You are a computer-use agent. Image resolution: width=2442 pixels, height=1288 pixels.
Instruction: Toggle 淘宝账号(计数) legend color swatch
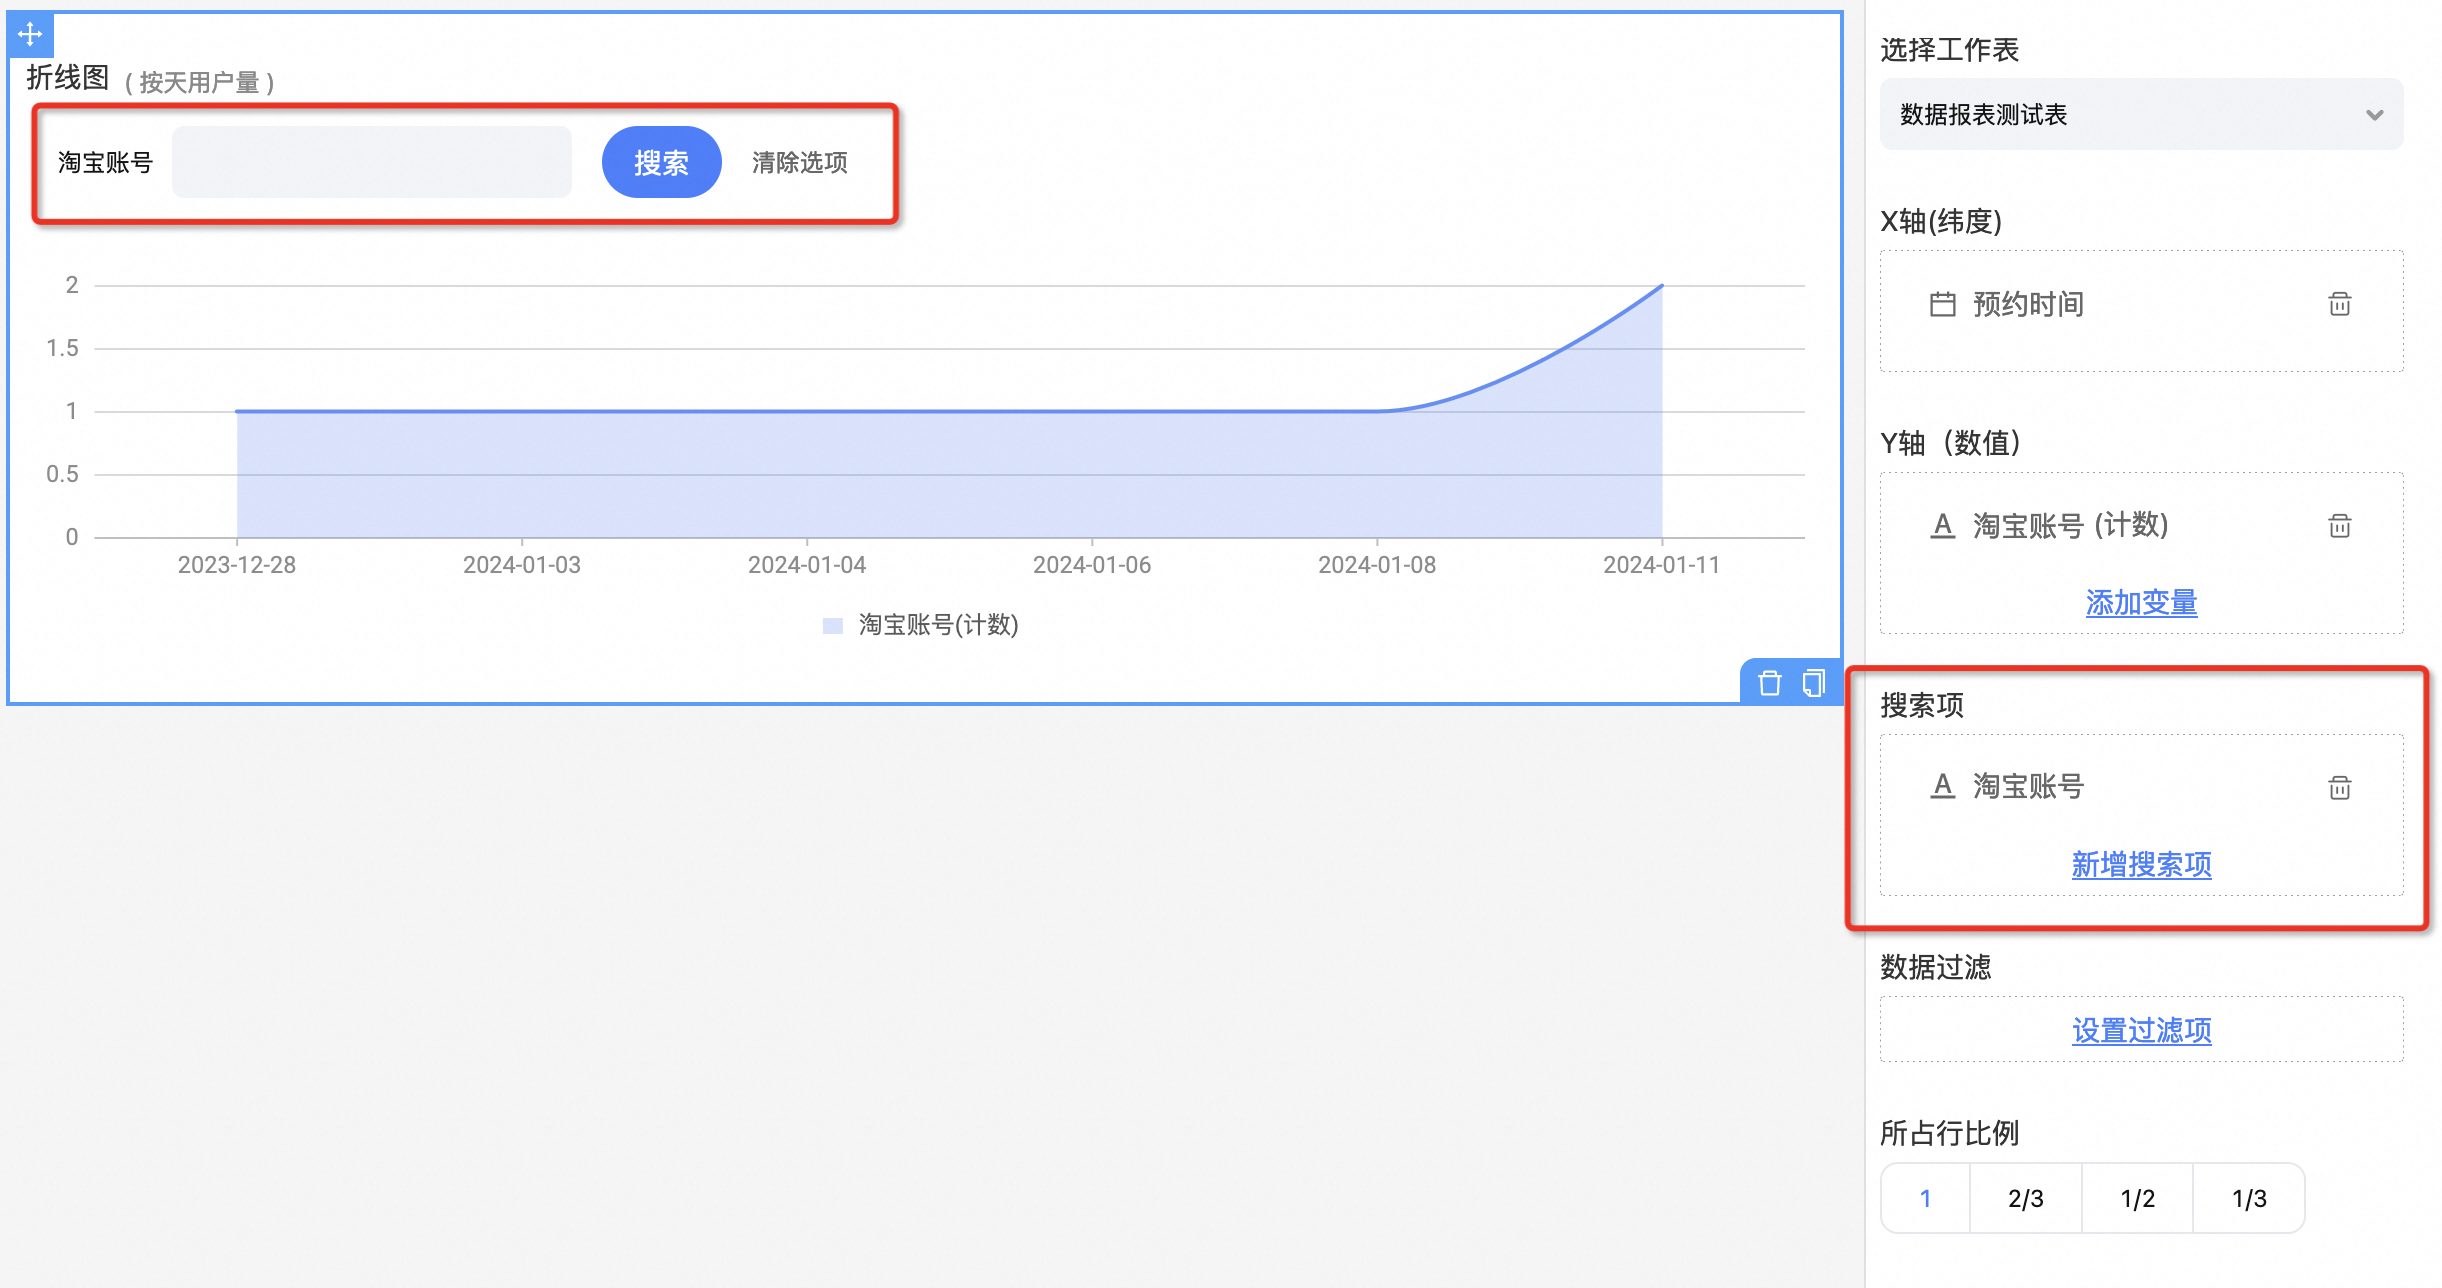pyautogui.click(x=832, y=626)
